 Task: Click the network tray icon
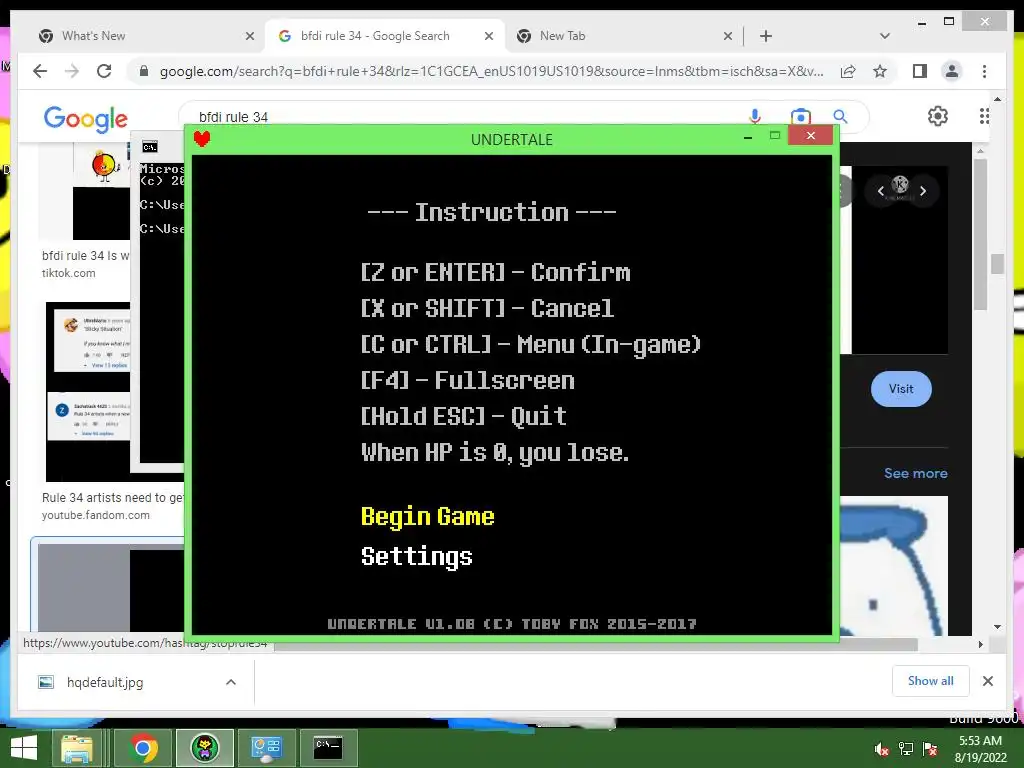pos(906,749)
